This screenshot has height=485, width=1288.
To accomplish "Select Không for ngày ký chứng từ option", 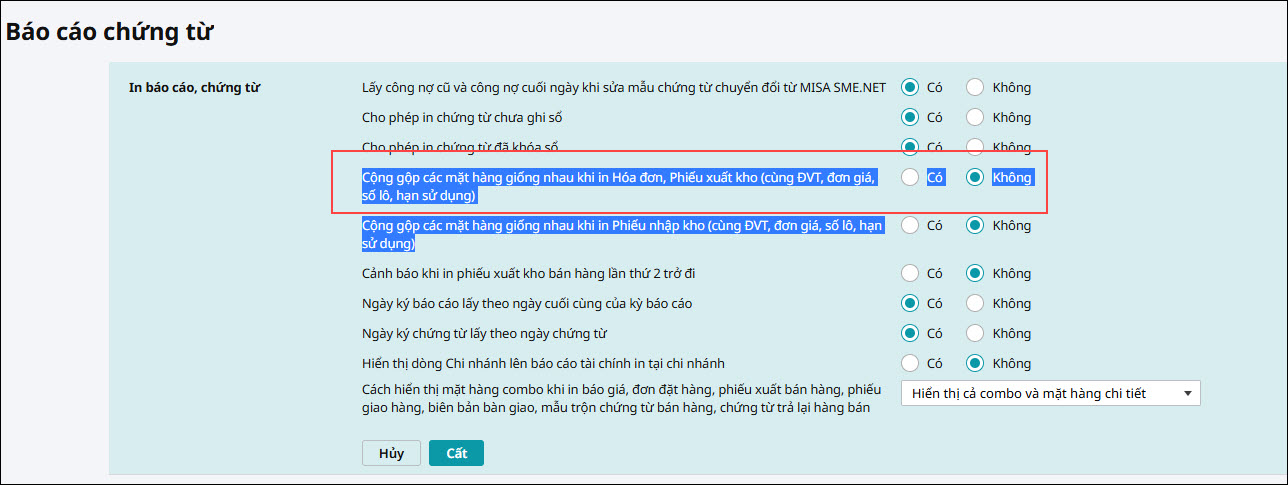I will point(975,333).
